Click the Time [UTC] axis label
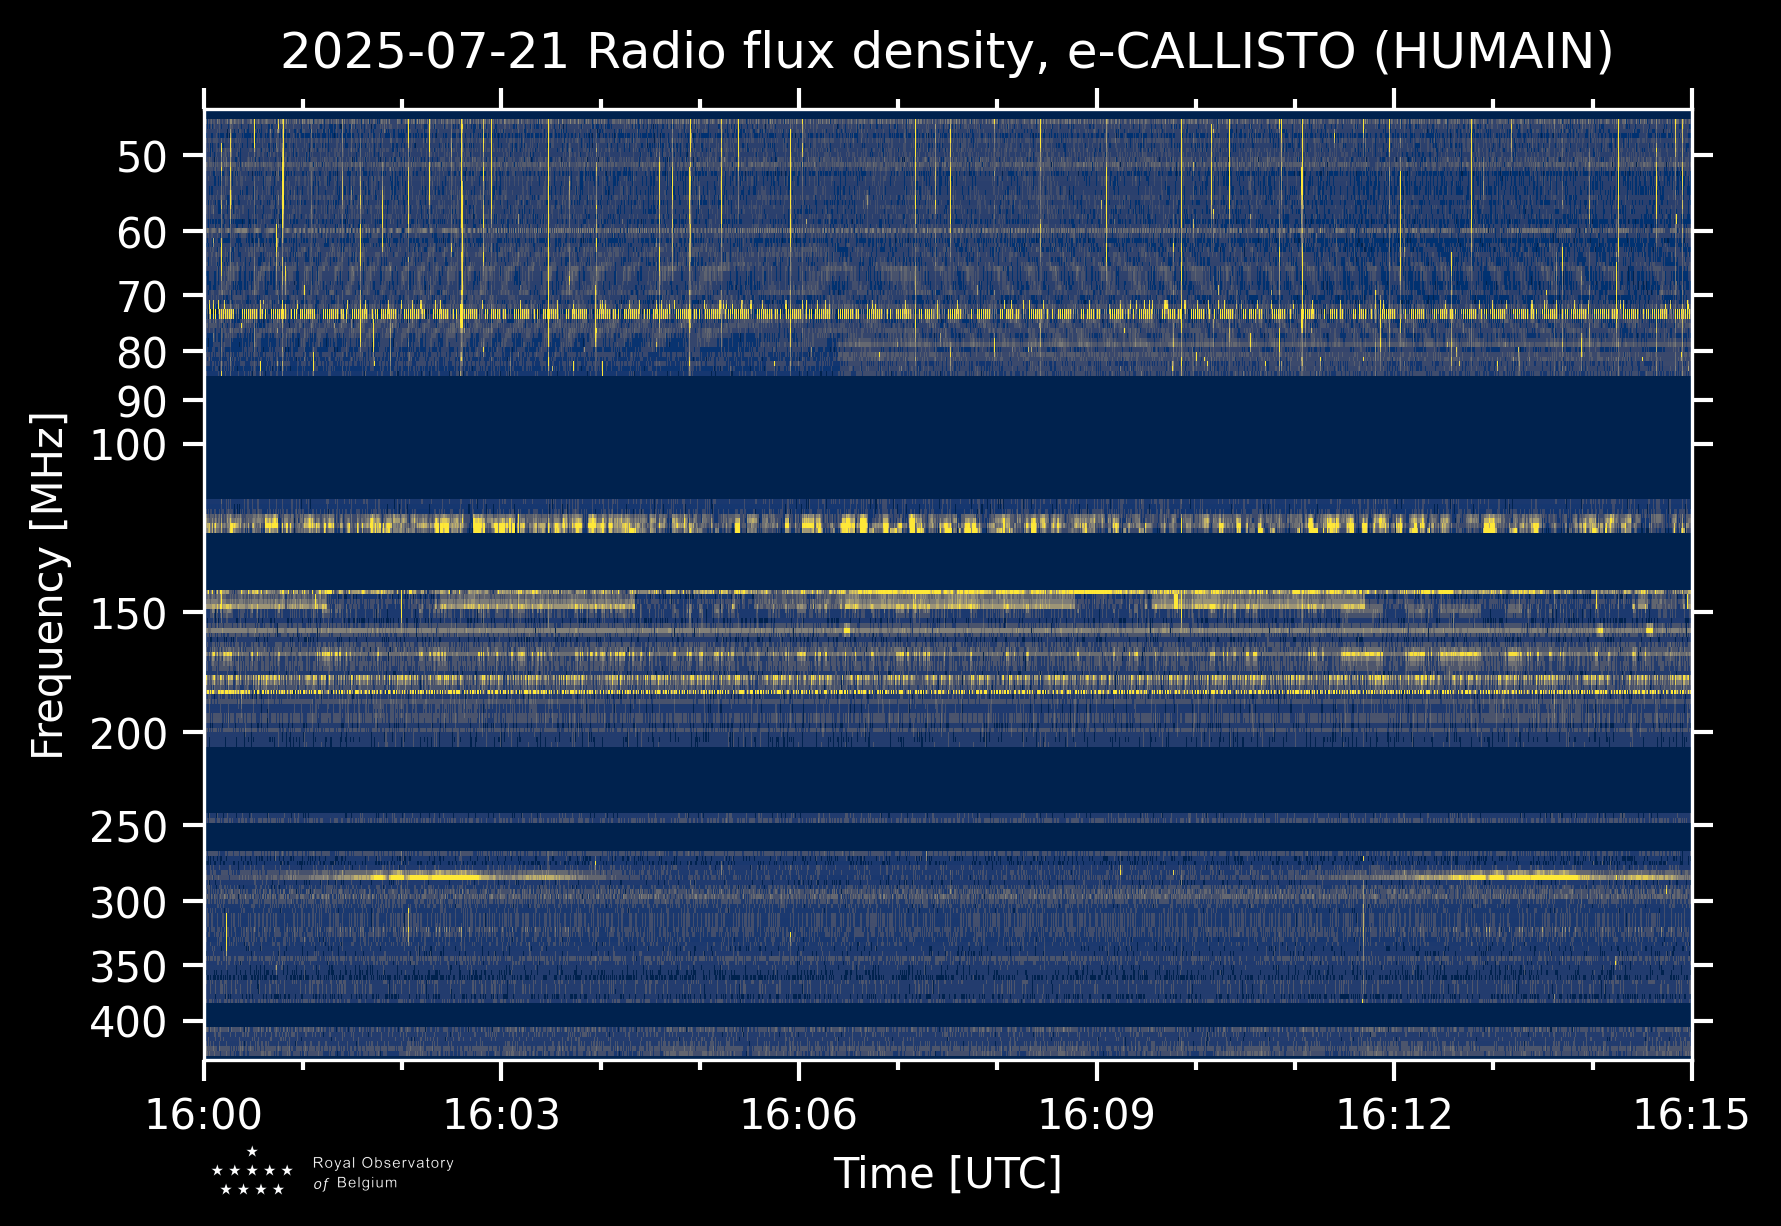Screen dimensions: 1781x1226 click(947, 1173)
